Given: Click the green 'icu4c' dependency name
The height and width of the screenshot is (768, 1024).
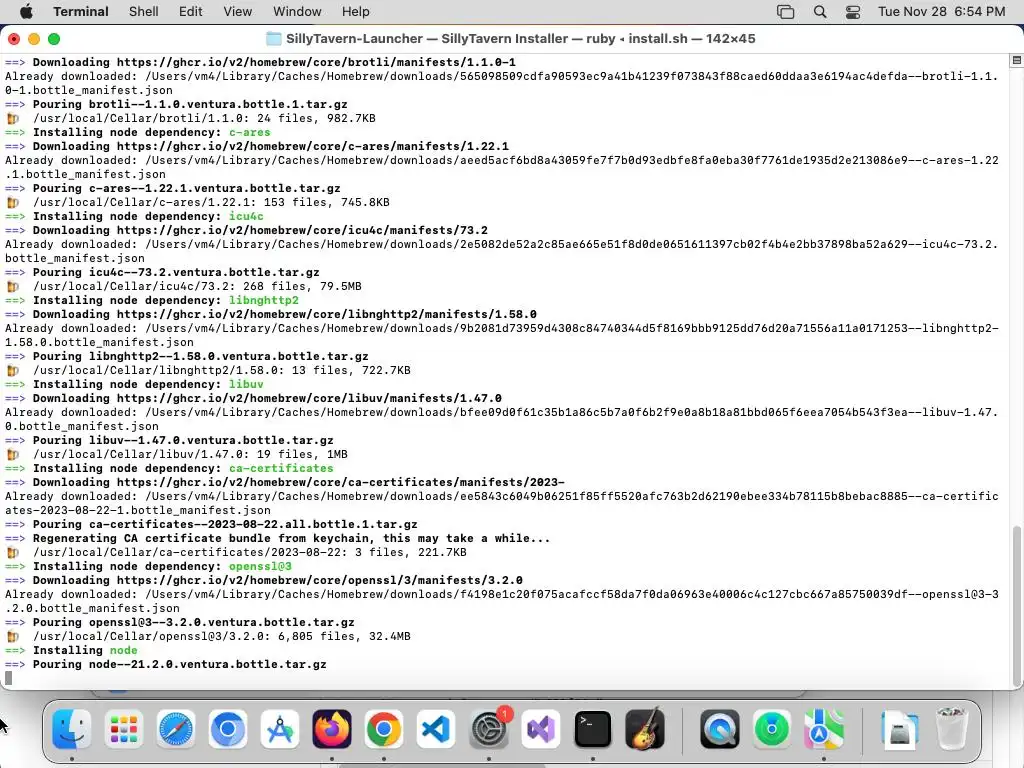Looking at the screenshot, I should (246, 216).
